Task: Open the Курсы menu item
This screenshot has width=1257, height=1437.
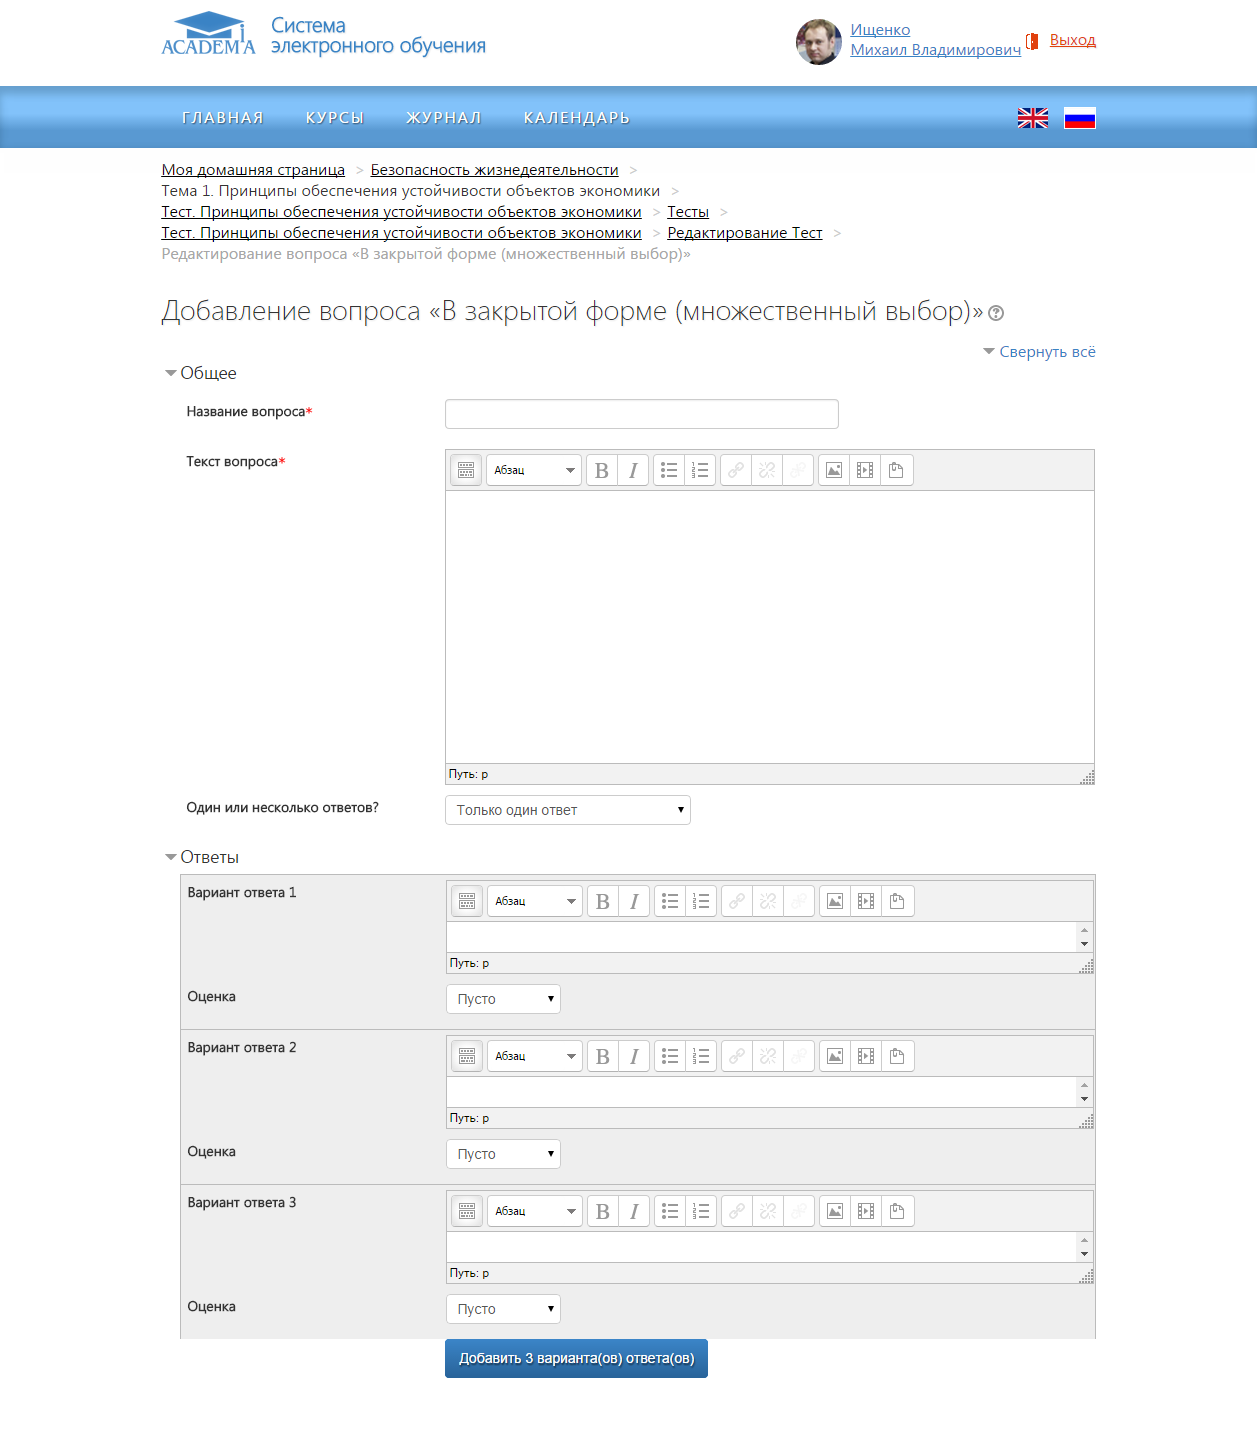Action: point(334,118)
